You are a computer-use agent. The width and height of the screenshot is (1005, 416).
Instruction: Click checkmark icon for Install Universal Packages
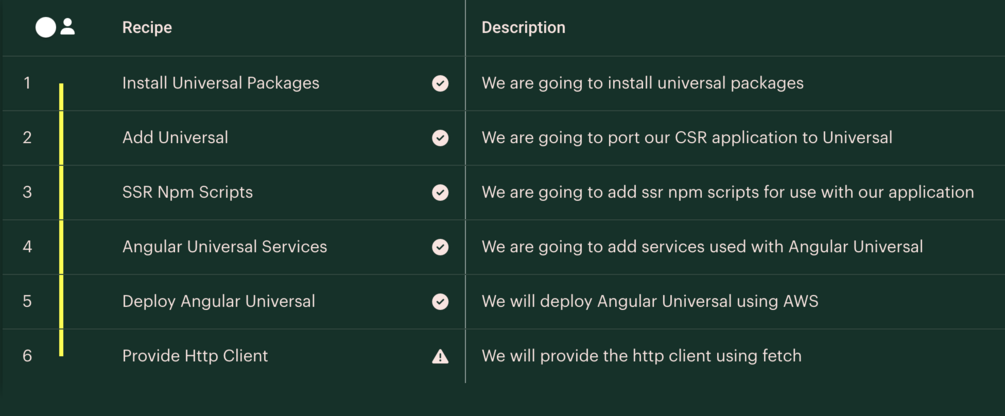440,83
